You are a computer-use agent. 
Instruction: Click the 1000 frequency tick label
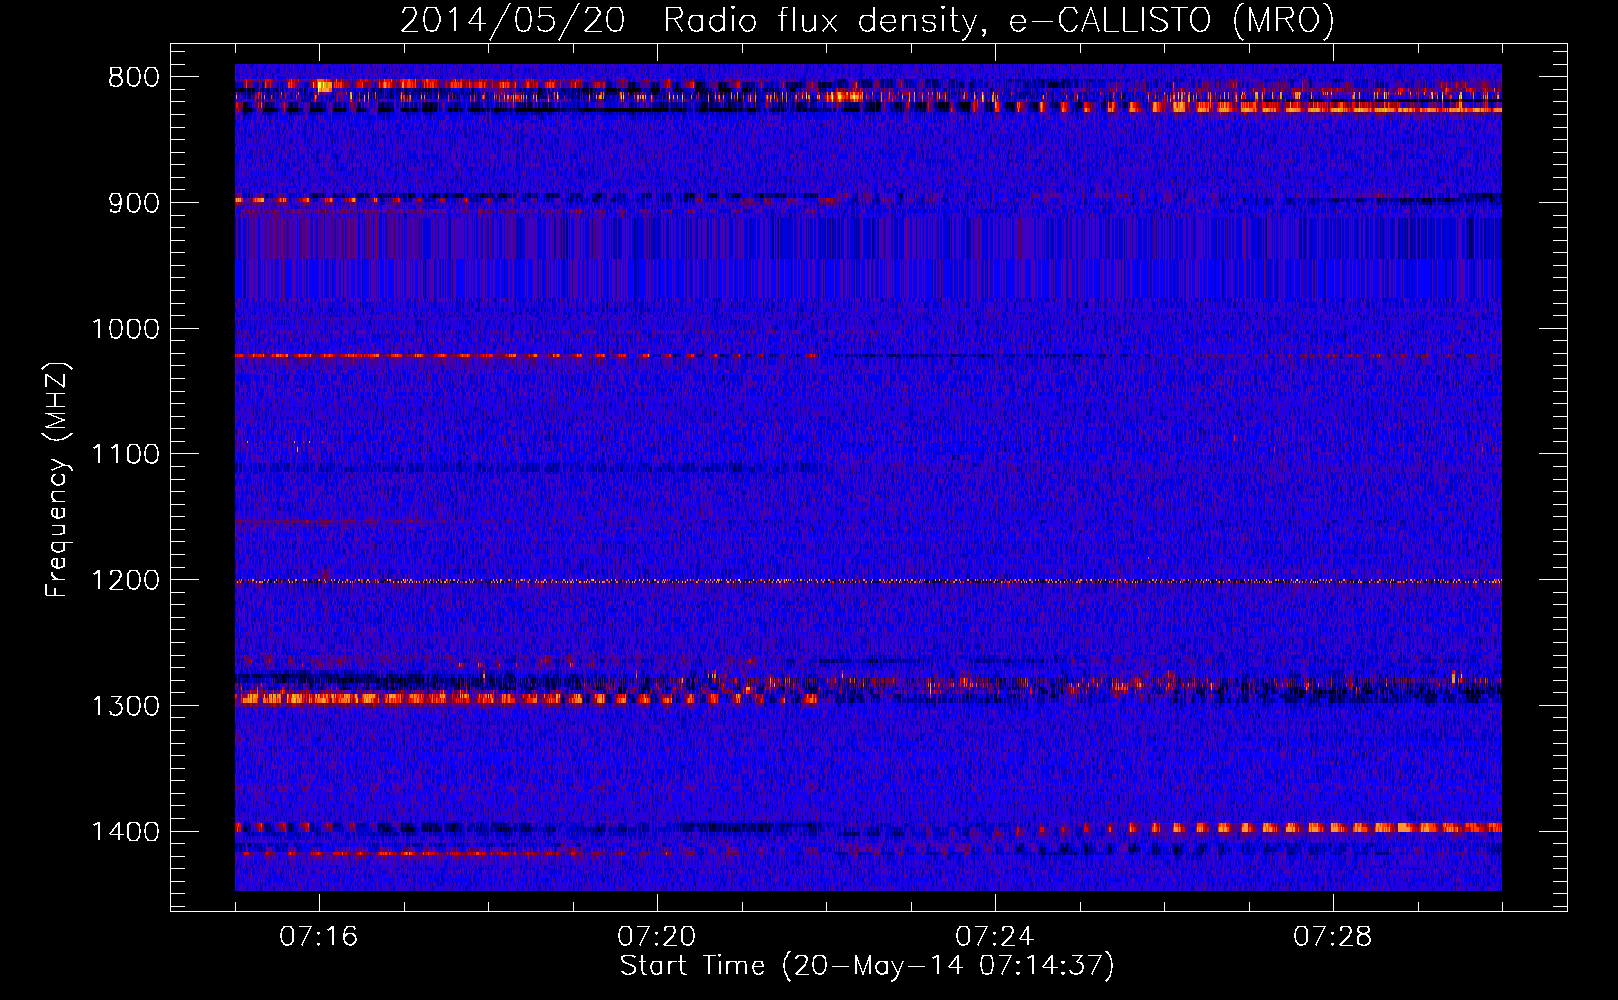125,329
